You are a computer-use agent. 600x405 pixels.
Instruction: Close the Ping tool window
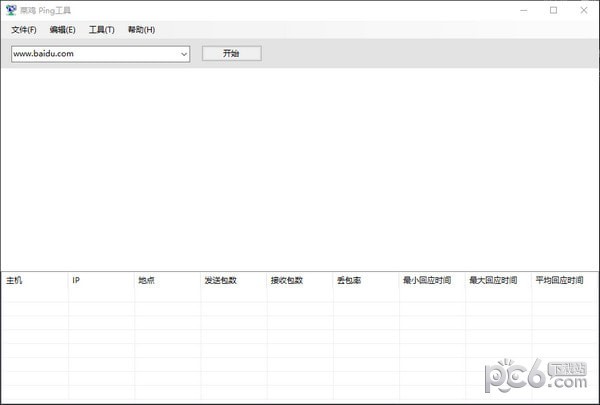(582, 10)
